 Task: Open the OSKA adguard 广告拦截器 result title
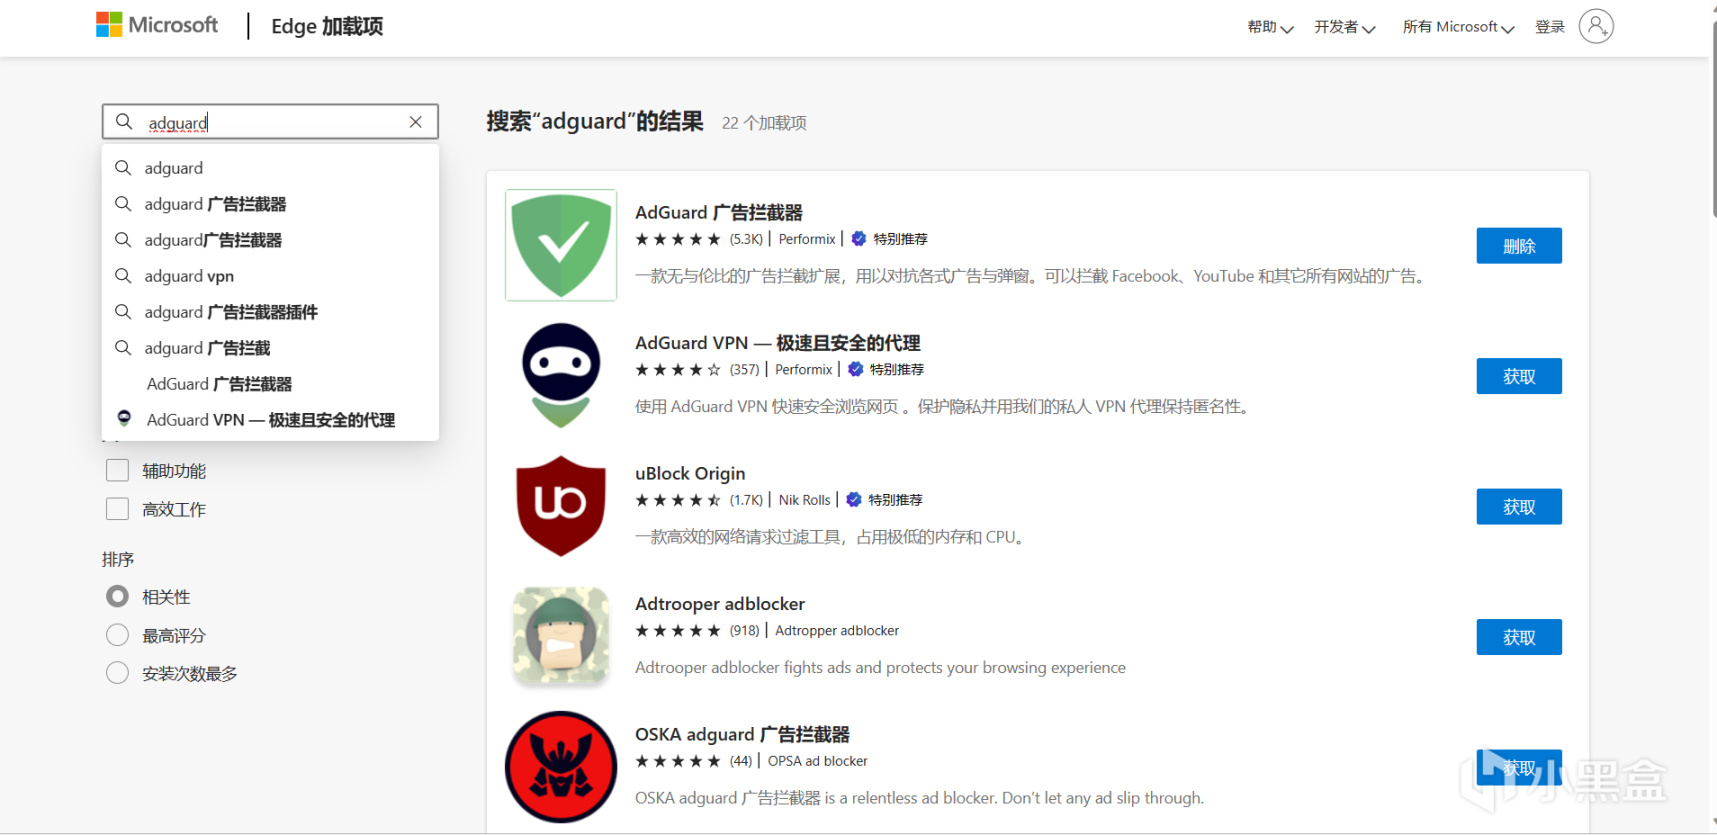742,734
